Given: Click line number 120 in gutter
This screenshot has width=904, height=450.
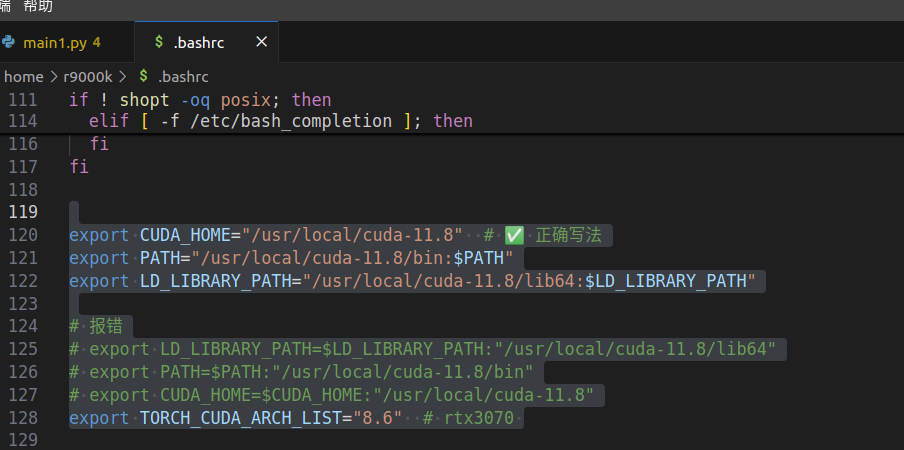Looking at the screenshot, I should [x=23, y=235].
